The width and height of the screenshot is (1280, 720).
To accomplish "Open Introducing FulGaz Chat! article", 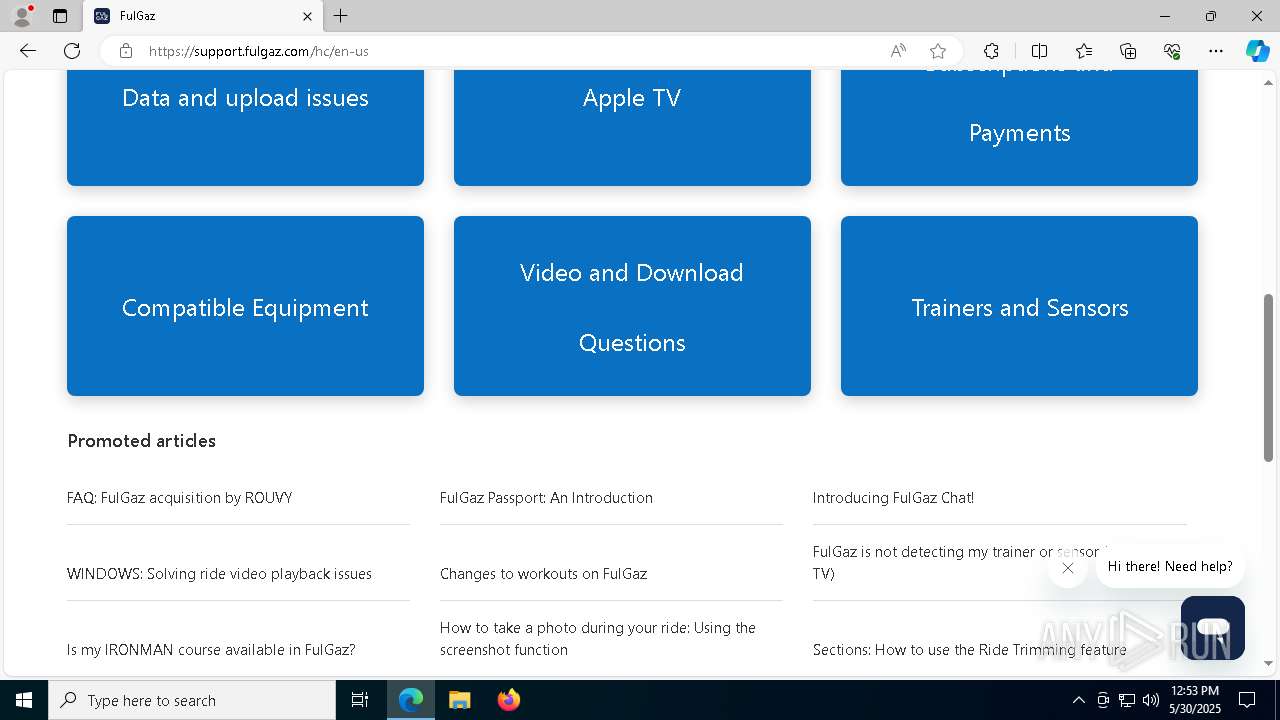I will tap(893, 498).
